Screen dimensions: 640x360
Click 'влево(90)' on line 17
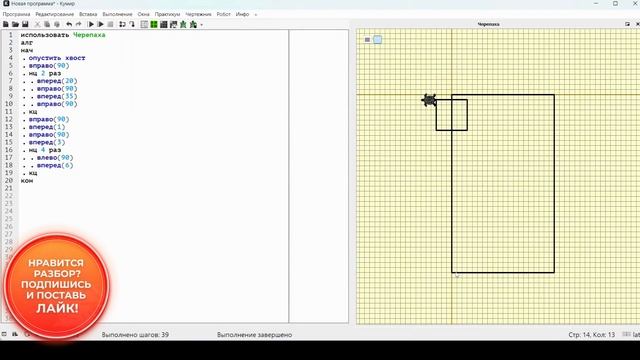click(x=55, y=158)
